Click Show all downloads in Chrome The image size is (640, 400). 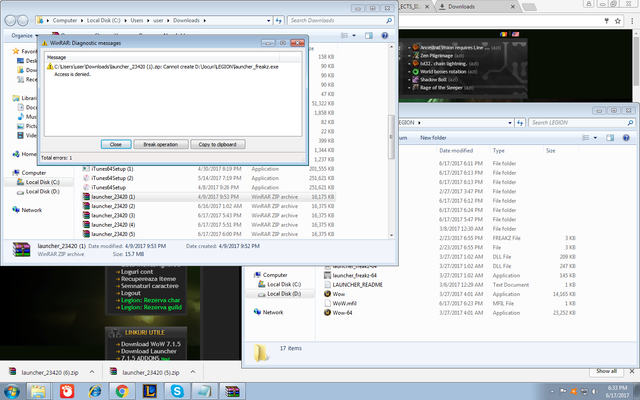click(x=606, y=371)
